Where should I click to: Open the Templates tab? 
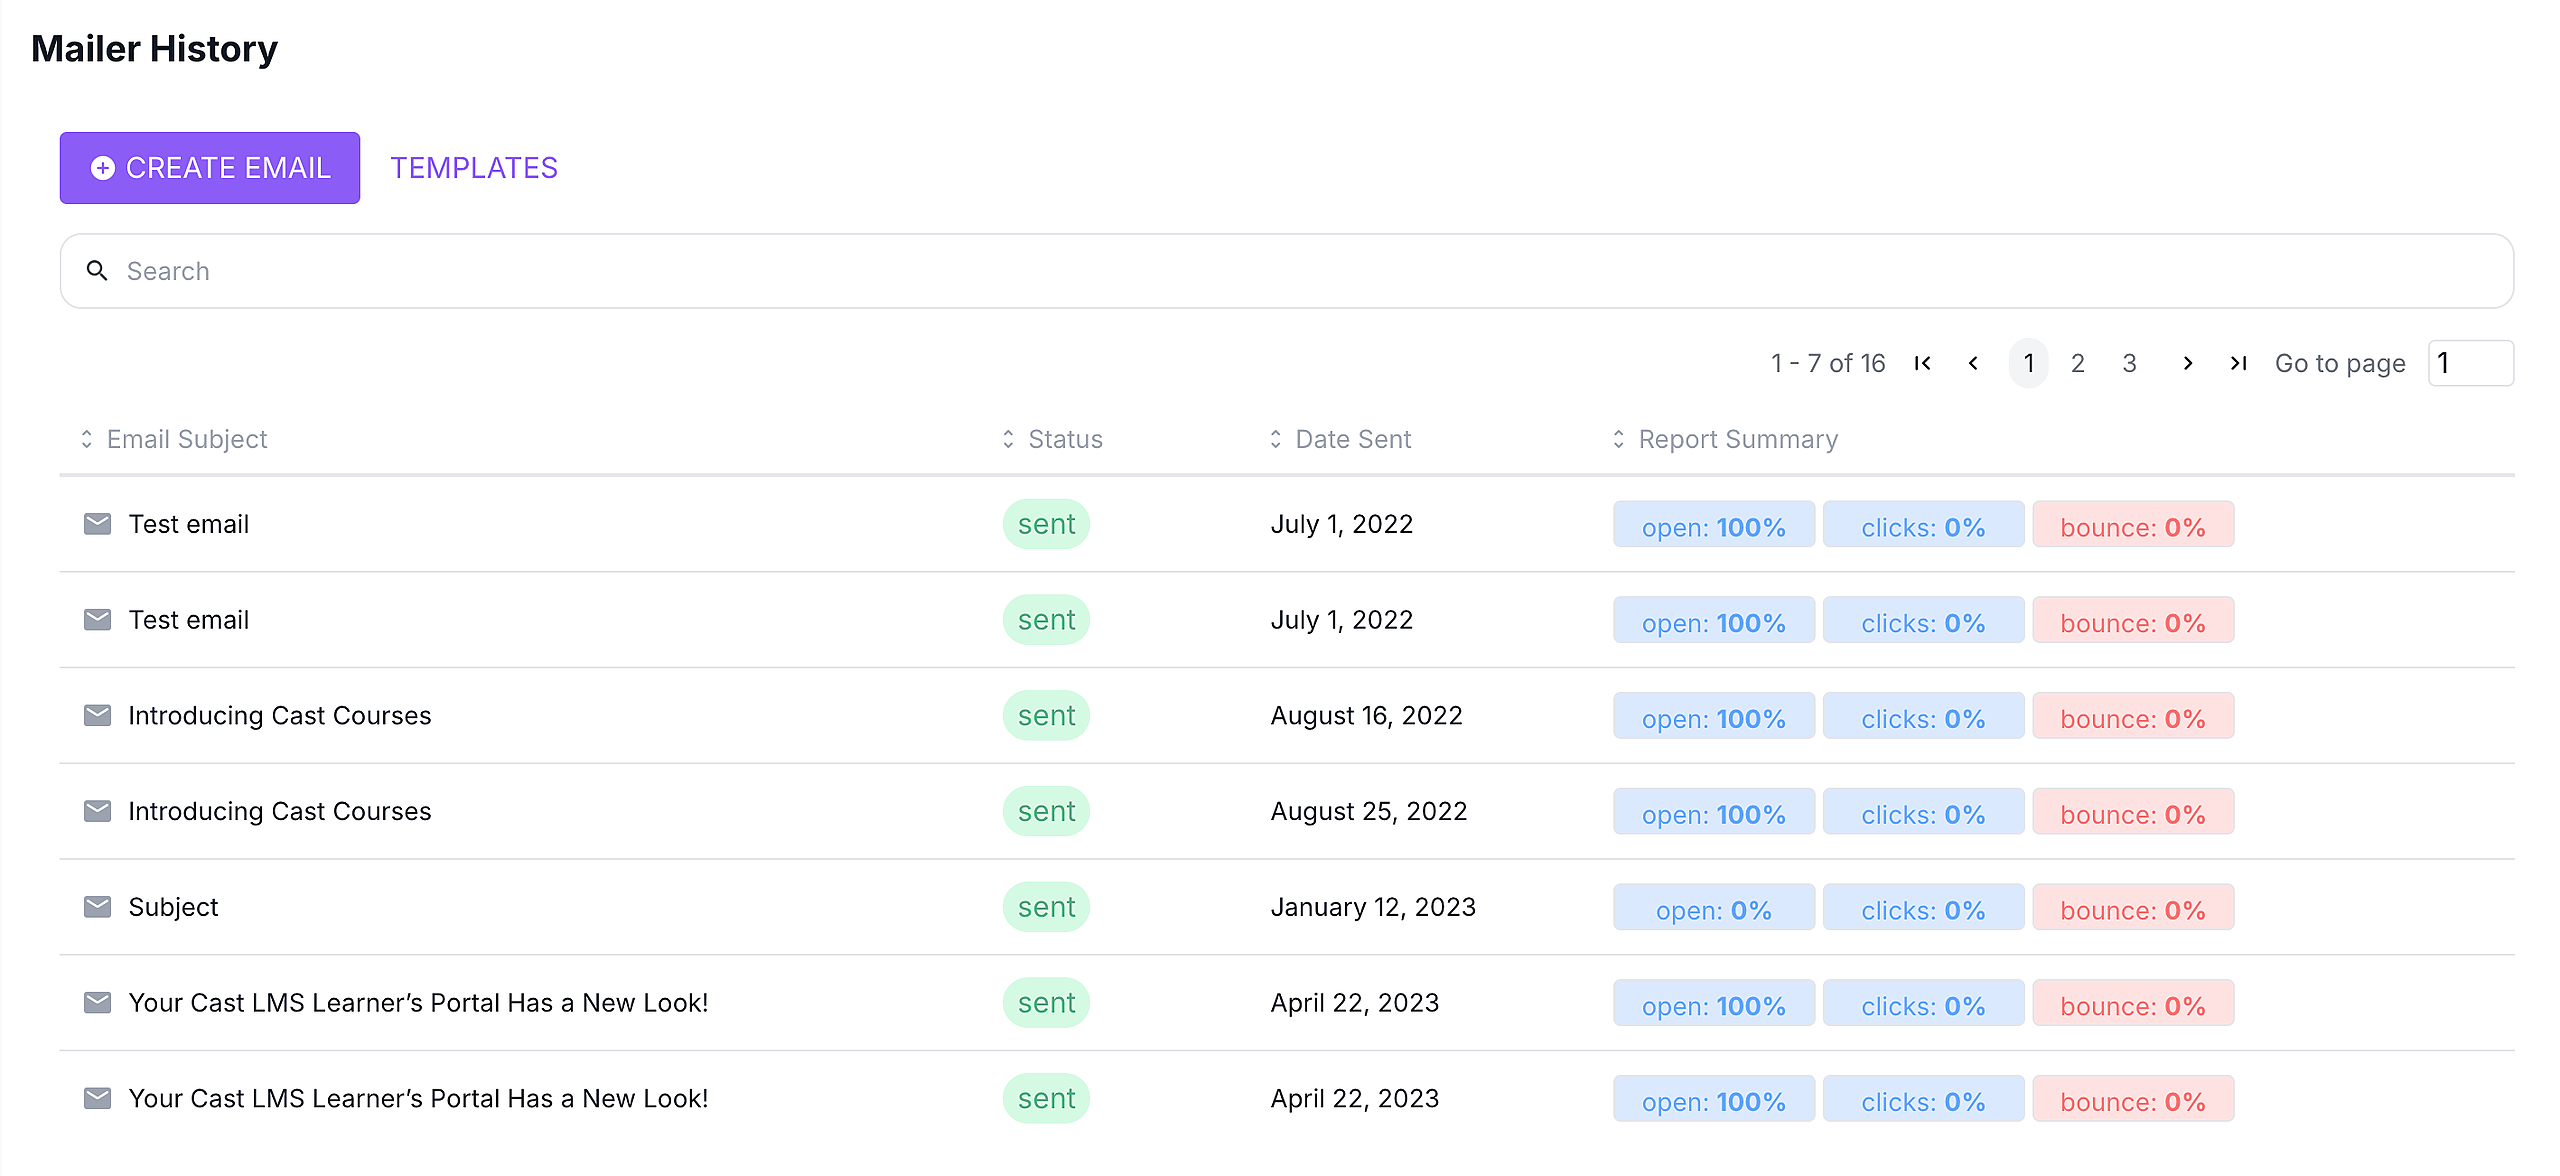coord(474,168)
